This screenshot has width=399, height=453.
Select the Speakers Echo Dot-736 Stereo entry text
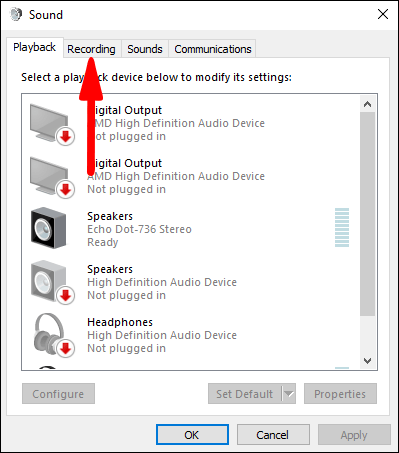(x=139, y=229)
